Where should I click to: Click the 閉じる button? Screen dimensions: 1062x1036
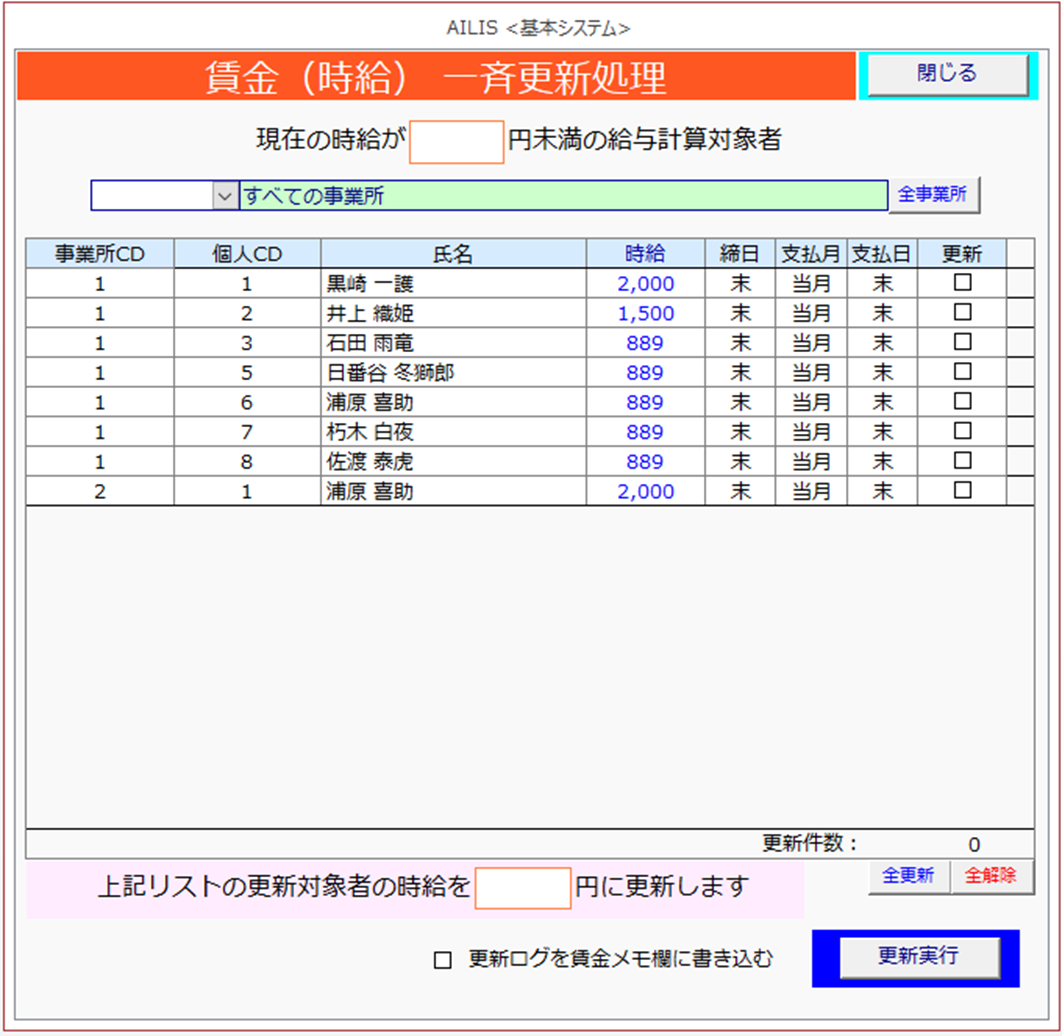click(946, 74)
